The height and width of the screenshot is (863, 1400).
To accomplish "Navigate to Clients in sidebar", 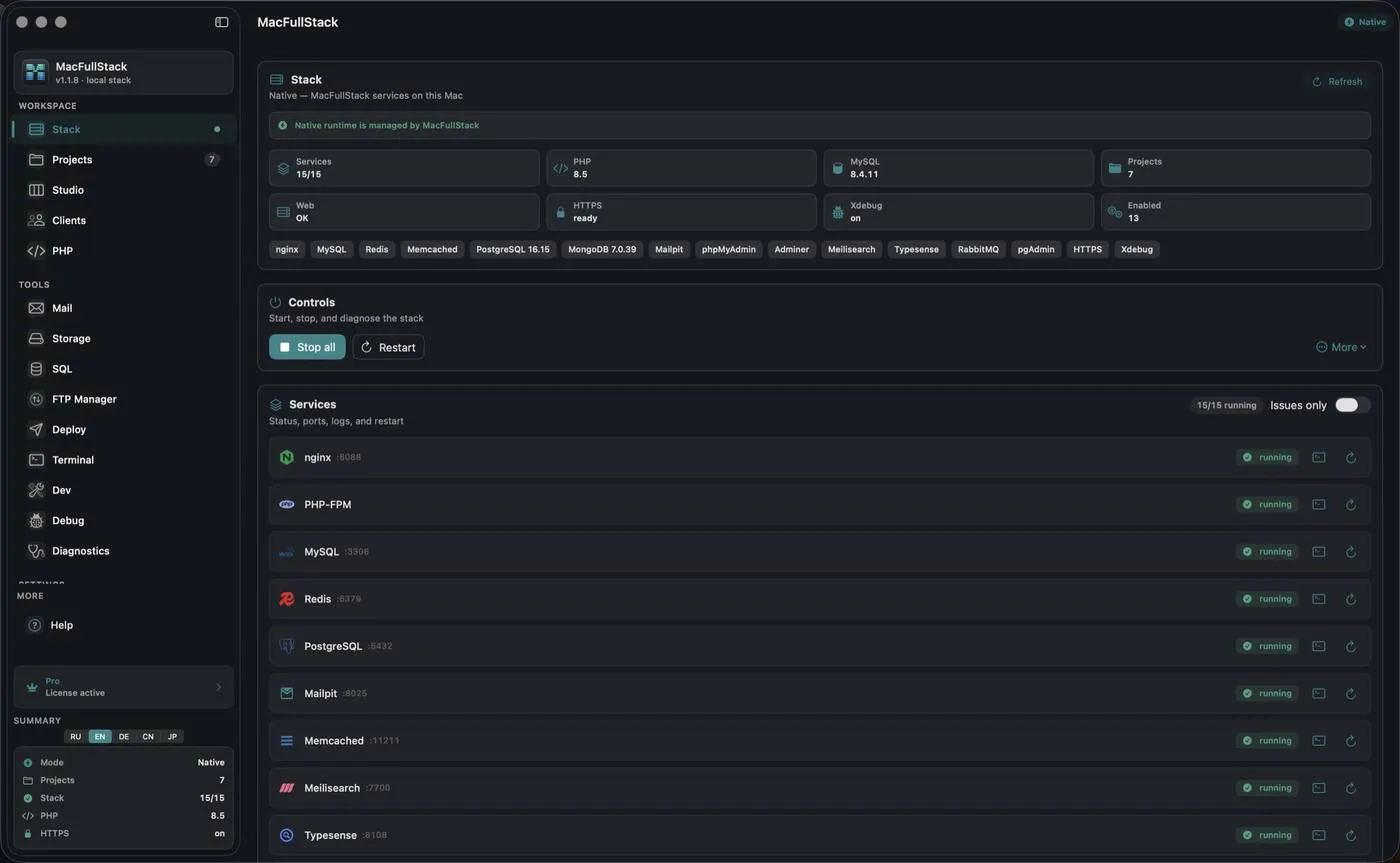I will (124, 220).
